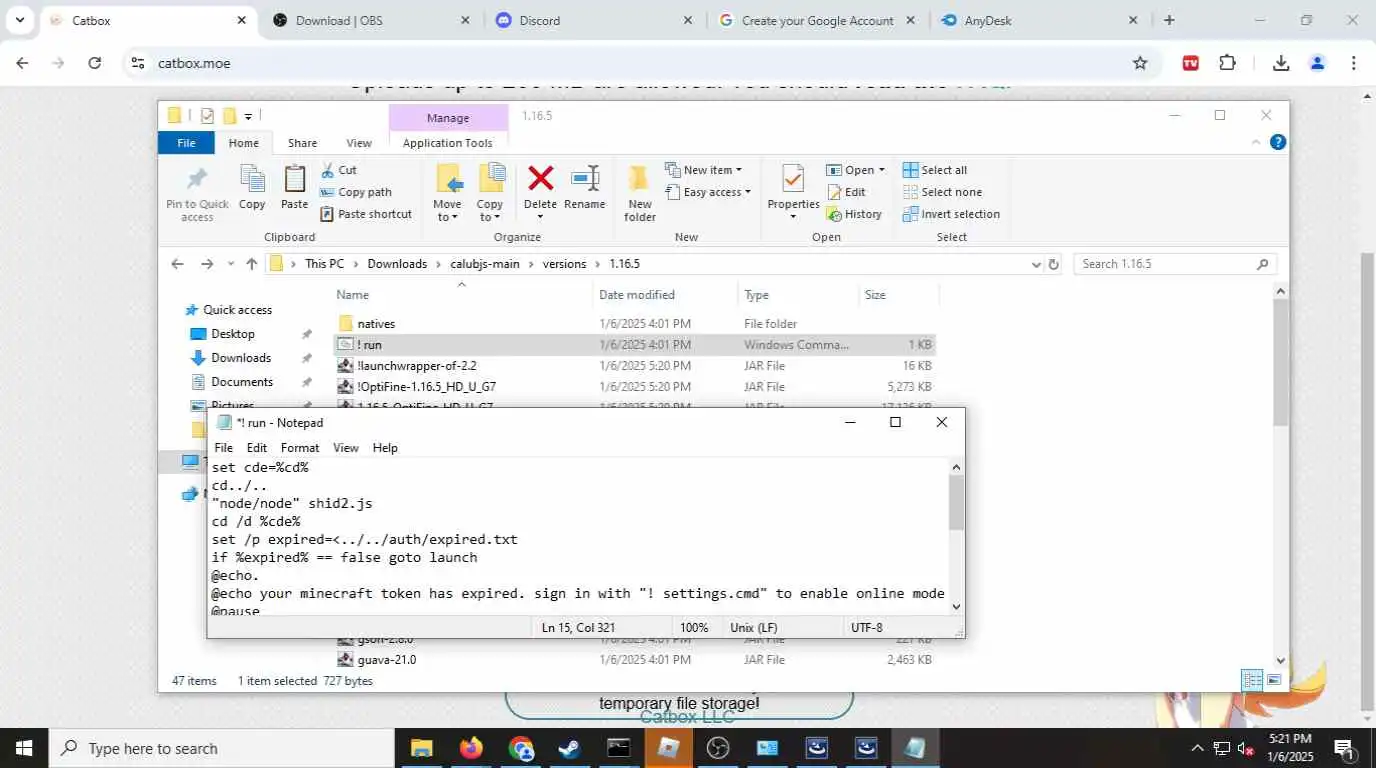Click the Search 1.16.5 input box

(1176, 264)
